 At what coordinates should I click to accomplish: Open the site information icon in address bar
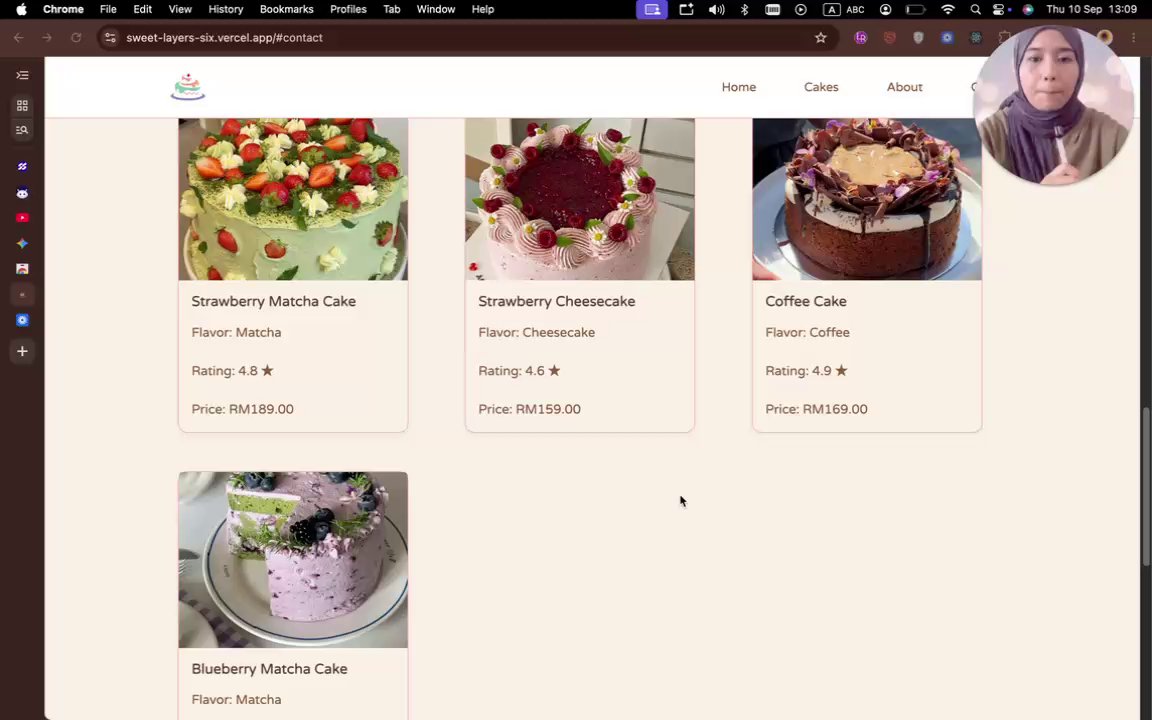(109, 37)
